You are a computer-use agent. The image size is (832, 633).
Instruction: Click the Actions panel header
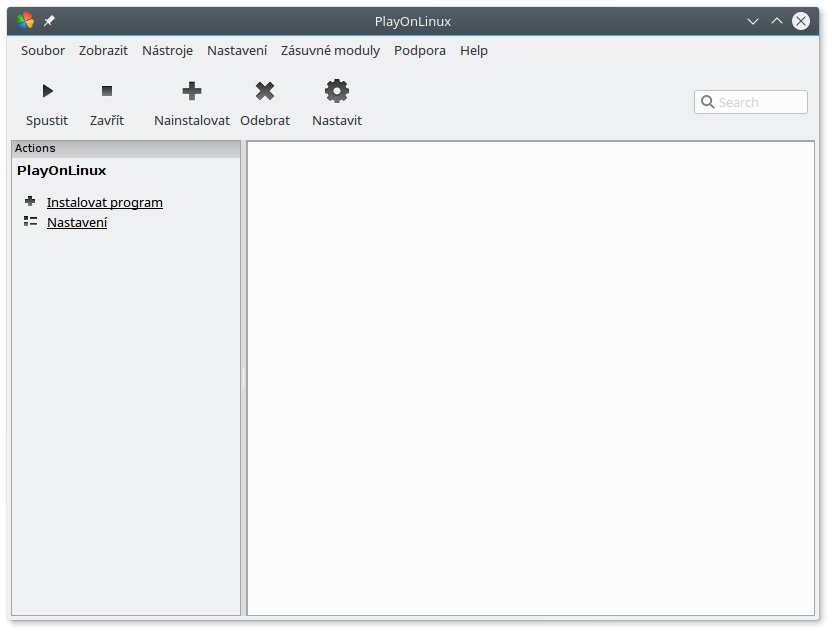click(x=126, y=149)
